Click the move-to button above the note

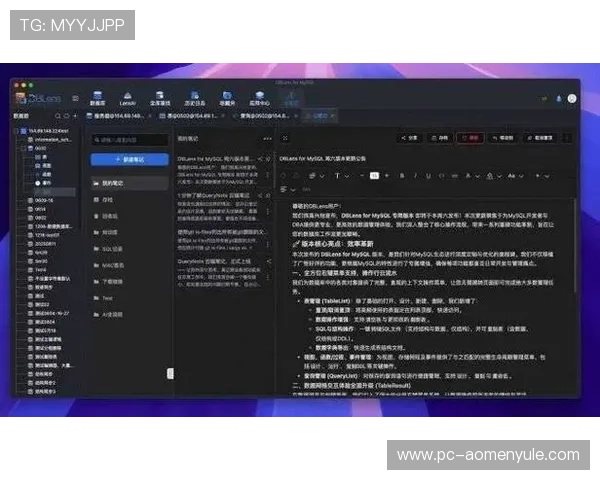pos(503,138)
